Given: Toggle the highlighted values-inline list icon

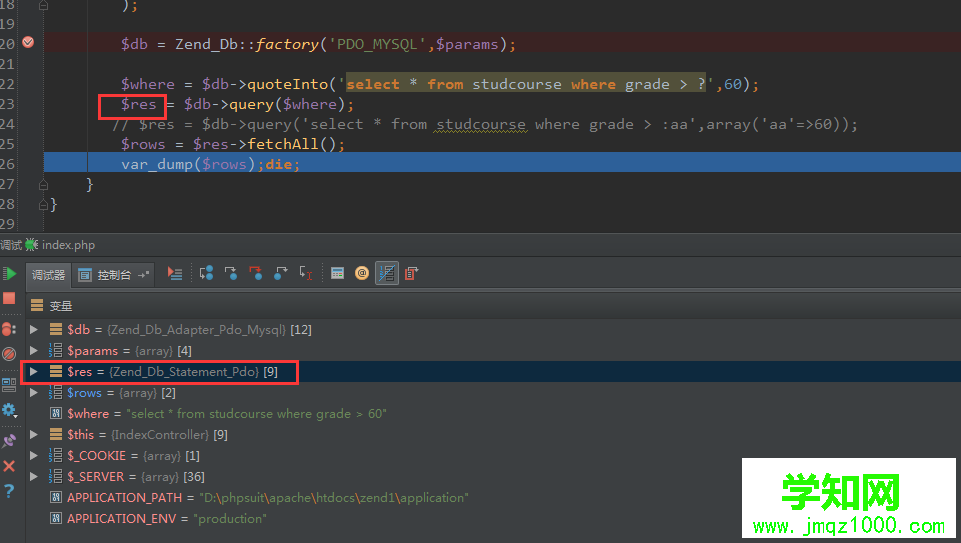Looking at the screenshot, I should (x=387, y=273).
